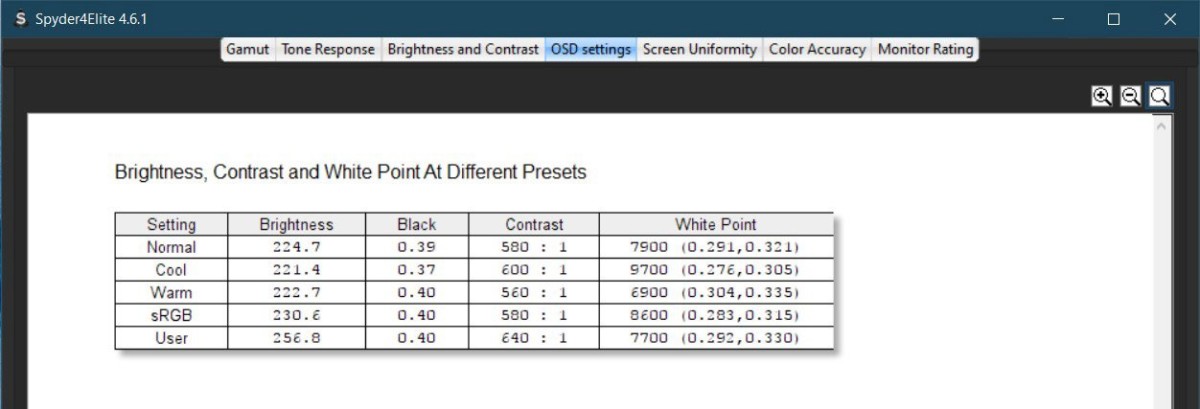Click the scrollbar up arrow of the report
Screen dimensions: 1200x409
pyautogui.click(x=1160, y=127)
